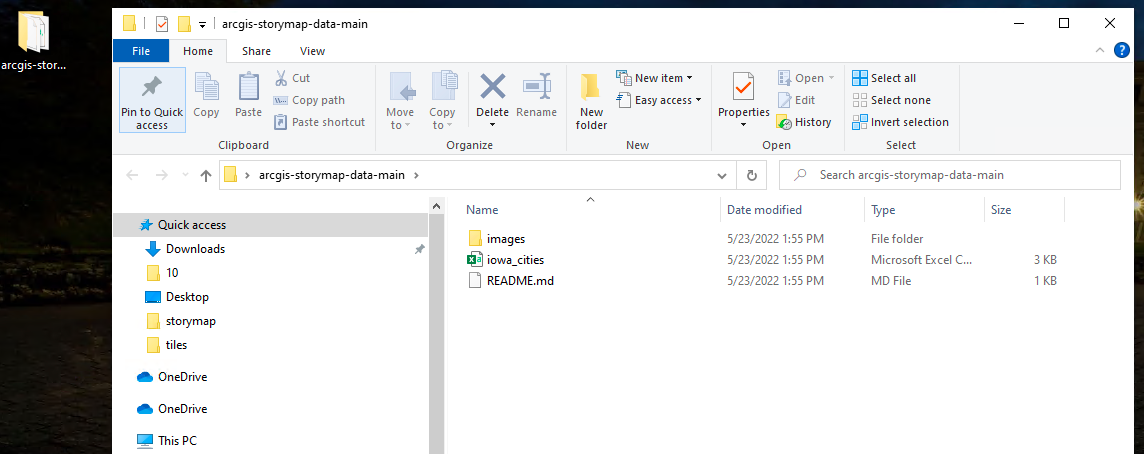Open the File tab

141,51
